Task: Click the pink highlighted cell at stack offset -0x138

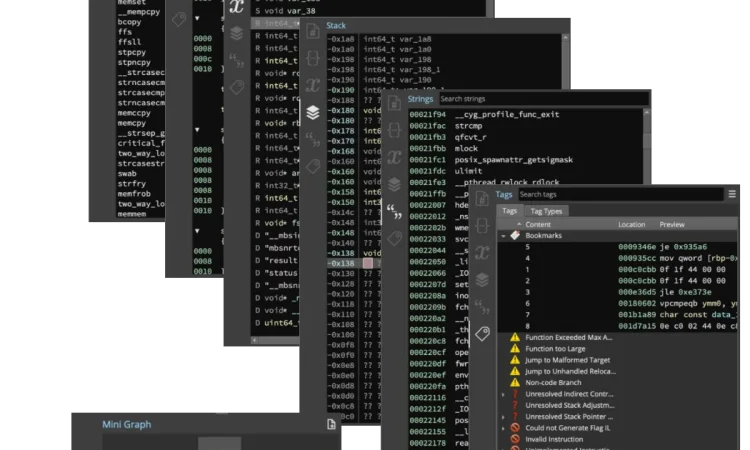Action: pos(368,262)
